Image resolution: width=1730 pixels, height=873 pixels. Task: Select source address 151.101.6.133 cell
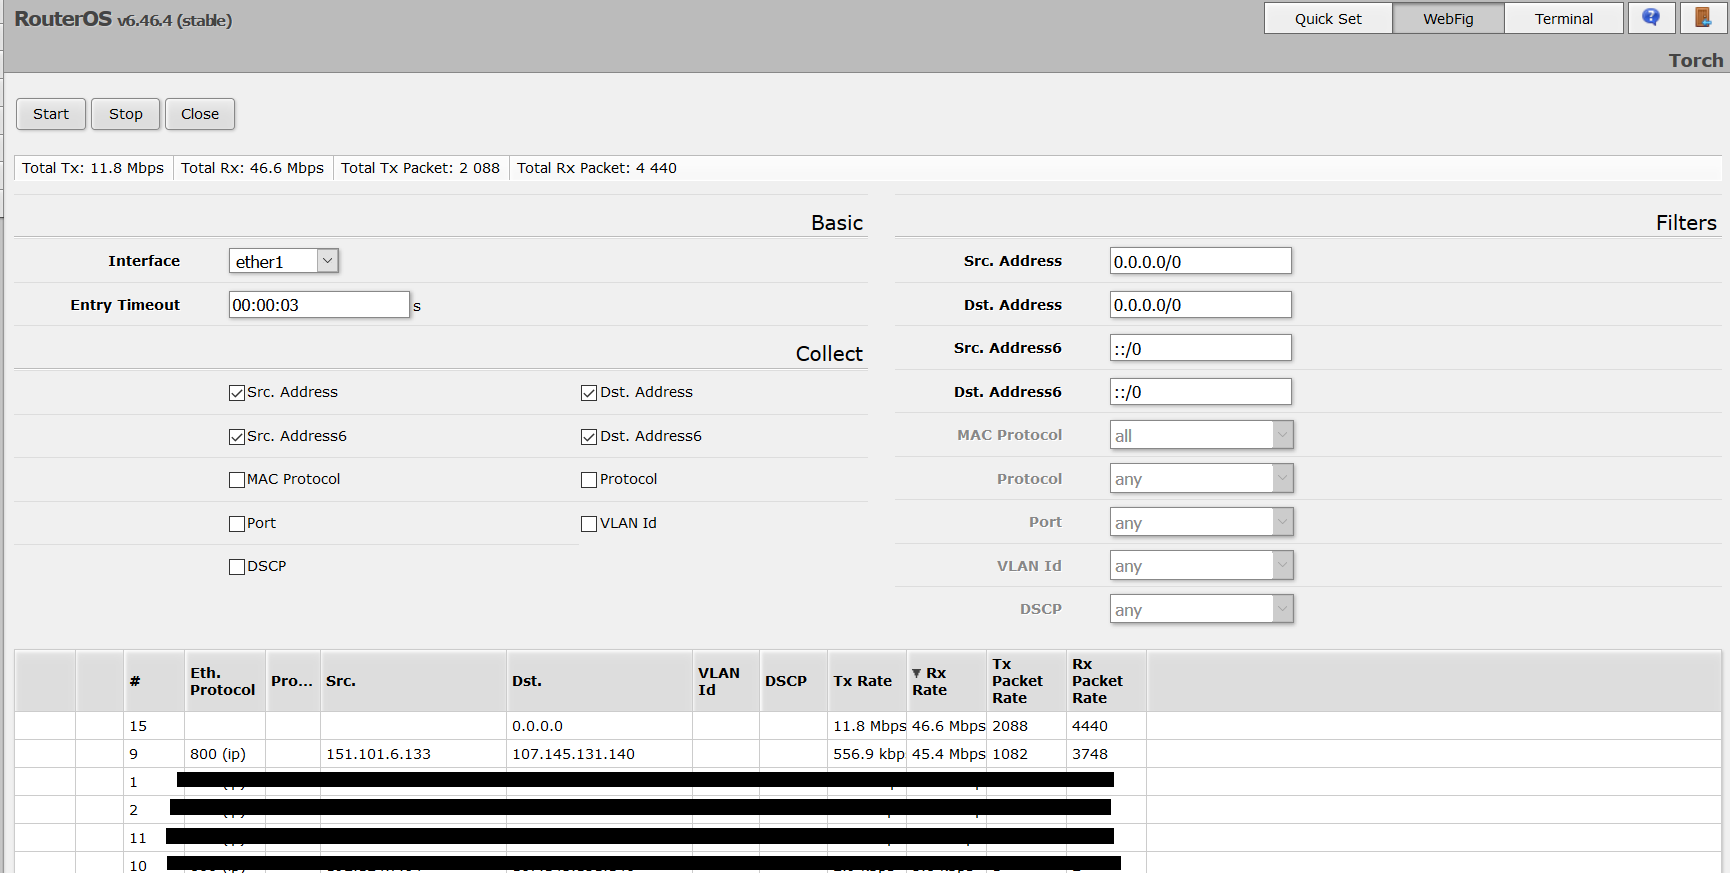click(x=413, y=754)
